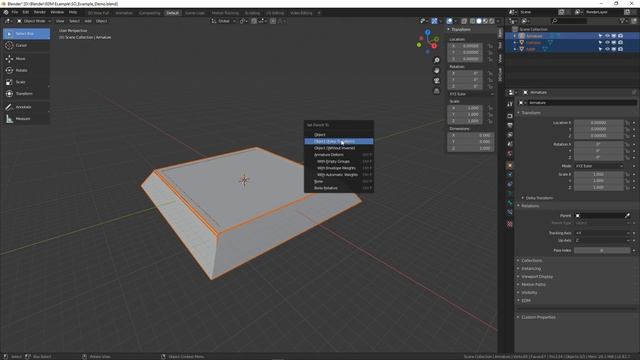Select the Move tool

click(x=27, y=59)
